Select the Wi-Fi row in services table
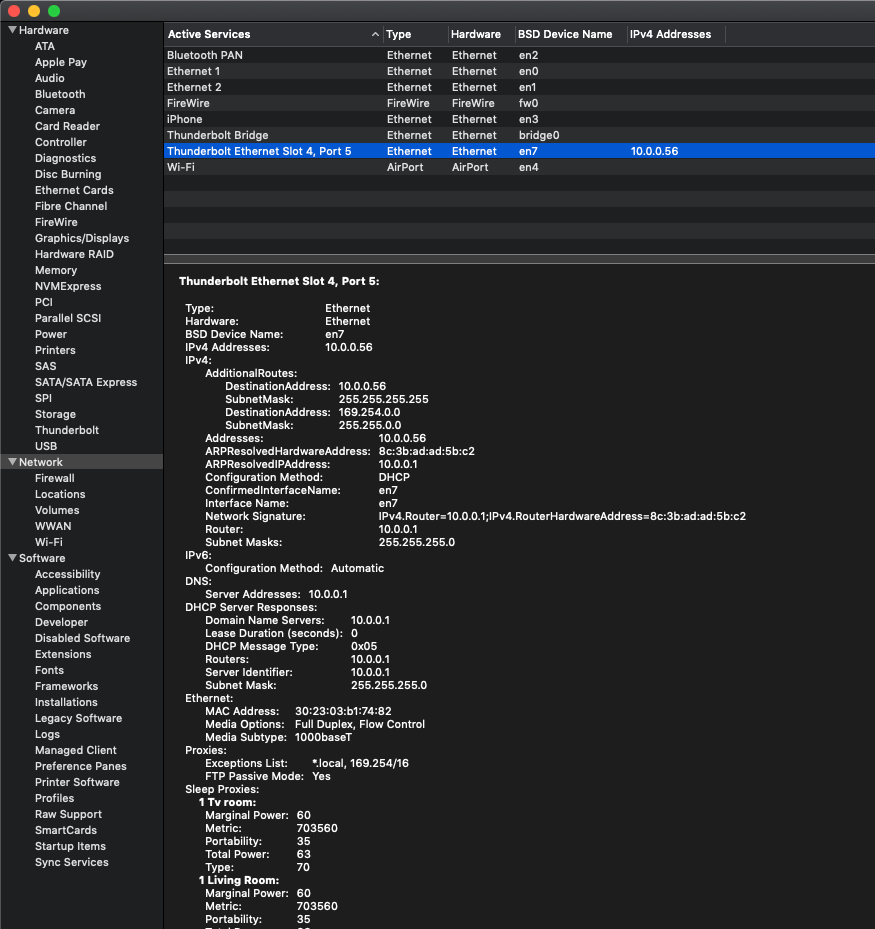 pyautogui.click(x=183, y=167)
